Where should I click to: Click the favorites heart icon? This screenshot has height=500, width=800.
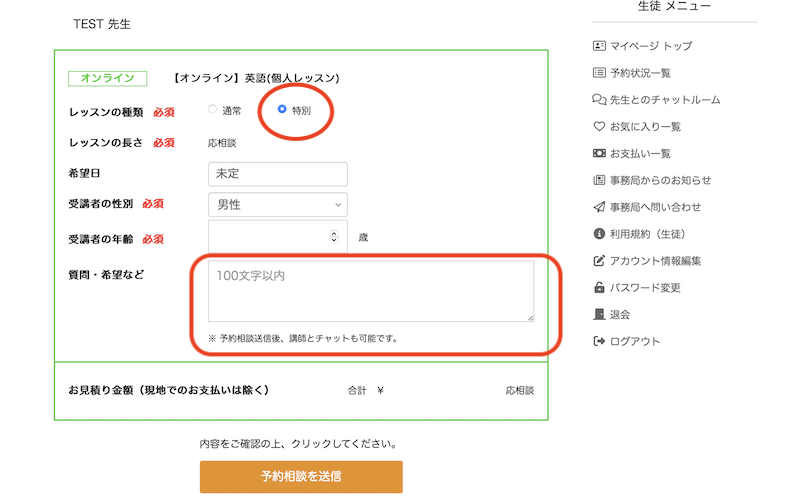pos(599,127)
